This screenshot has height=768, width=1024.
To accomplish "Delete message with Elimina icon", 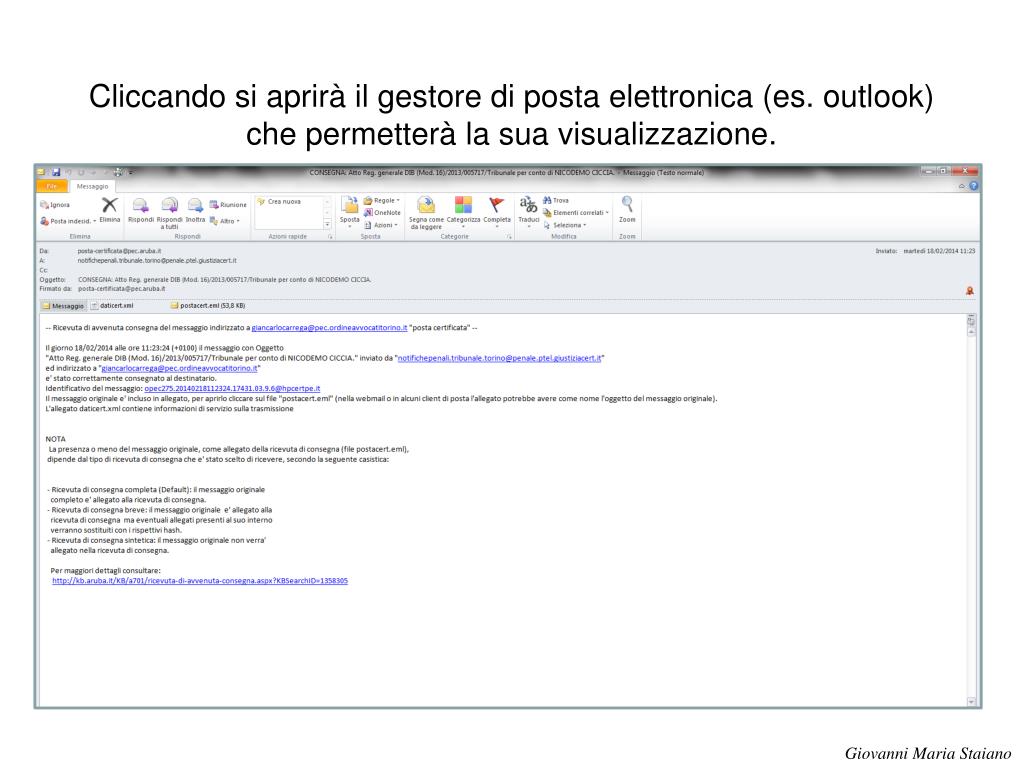I will [x=110, y=210].
